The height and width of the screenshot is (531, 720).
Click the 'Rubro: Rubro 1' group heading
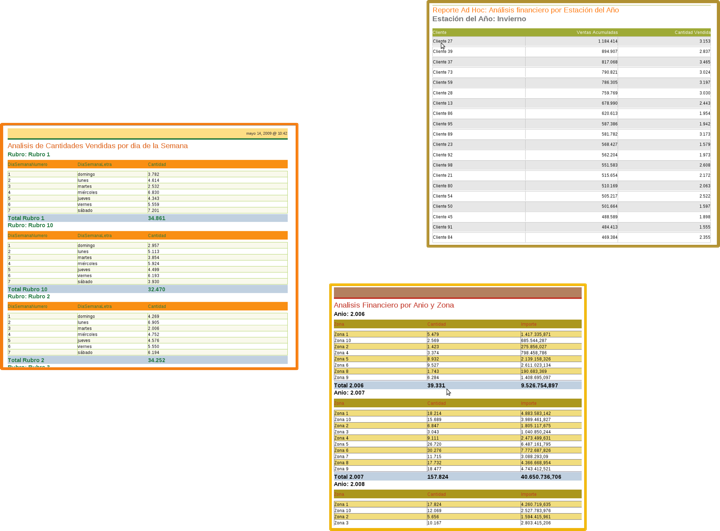29,155
